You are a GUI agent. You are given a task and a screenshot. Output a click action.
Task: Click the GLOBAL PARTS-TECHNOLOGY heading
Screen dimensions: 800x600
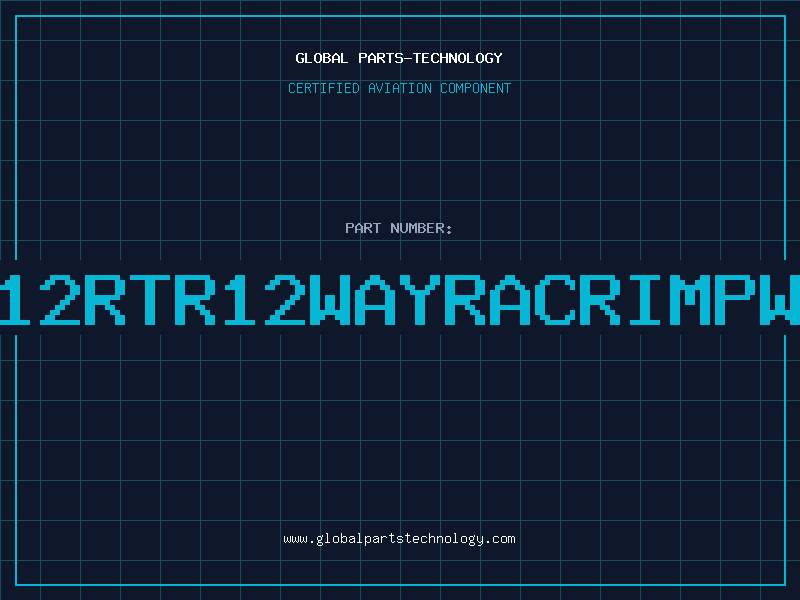(x=399, y=58)
